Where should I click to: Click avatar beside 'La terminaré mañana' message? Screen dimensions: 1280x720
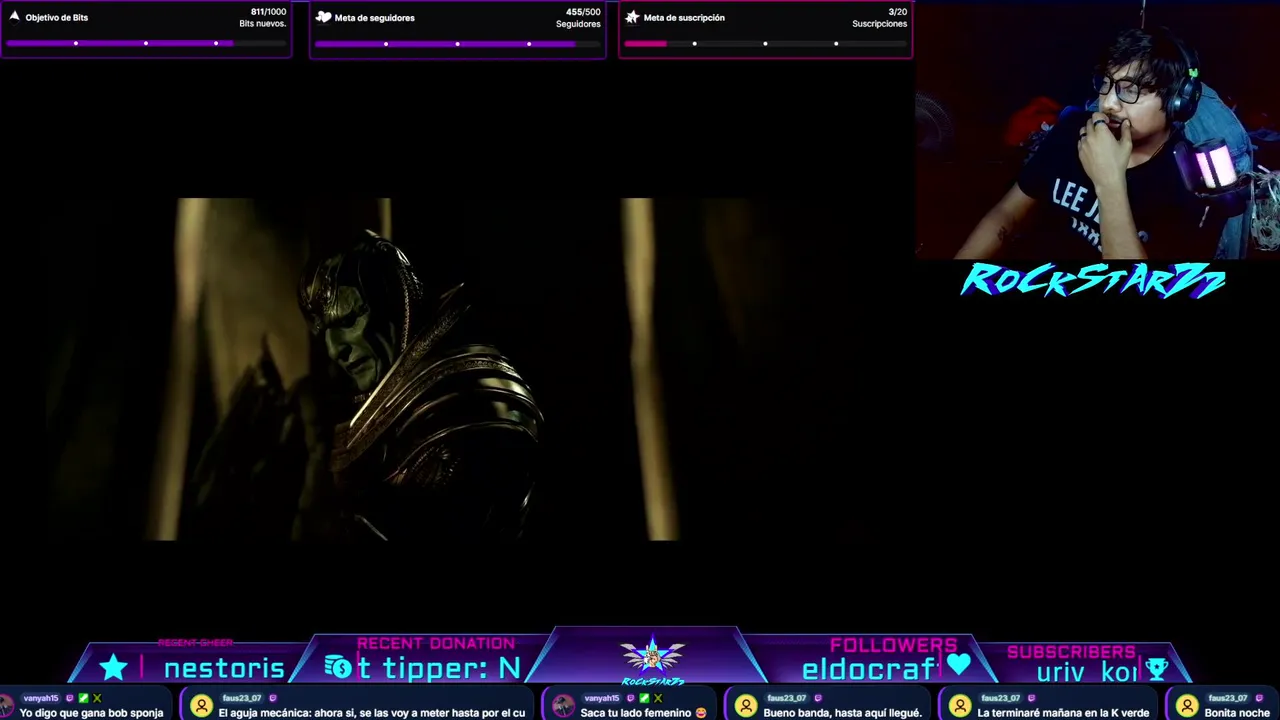pos(960,707)
